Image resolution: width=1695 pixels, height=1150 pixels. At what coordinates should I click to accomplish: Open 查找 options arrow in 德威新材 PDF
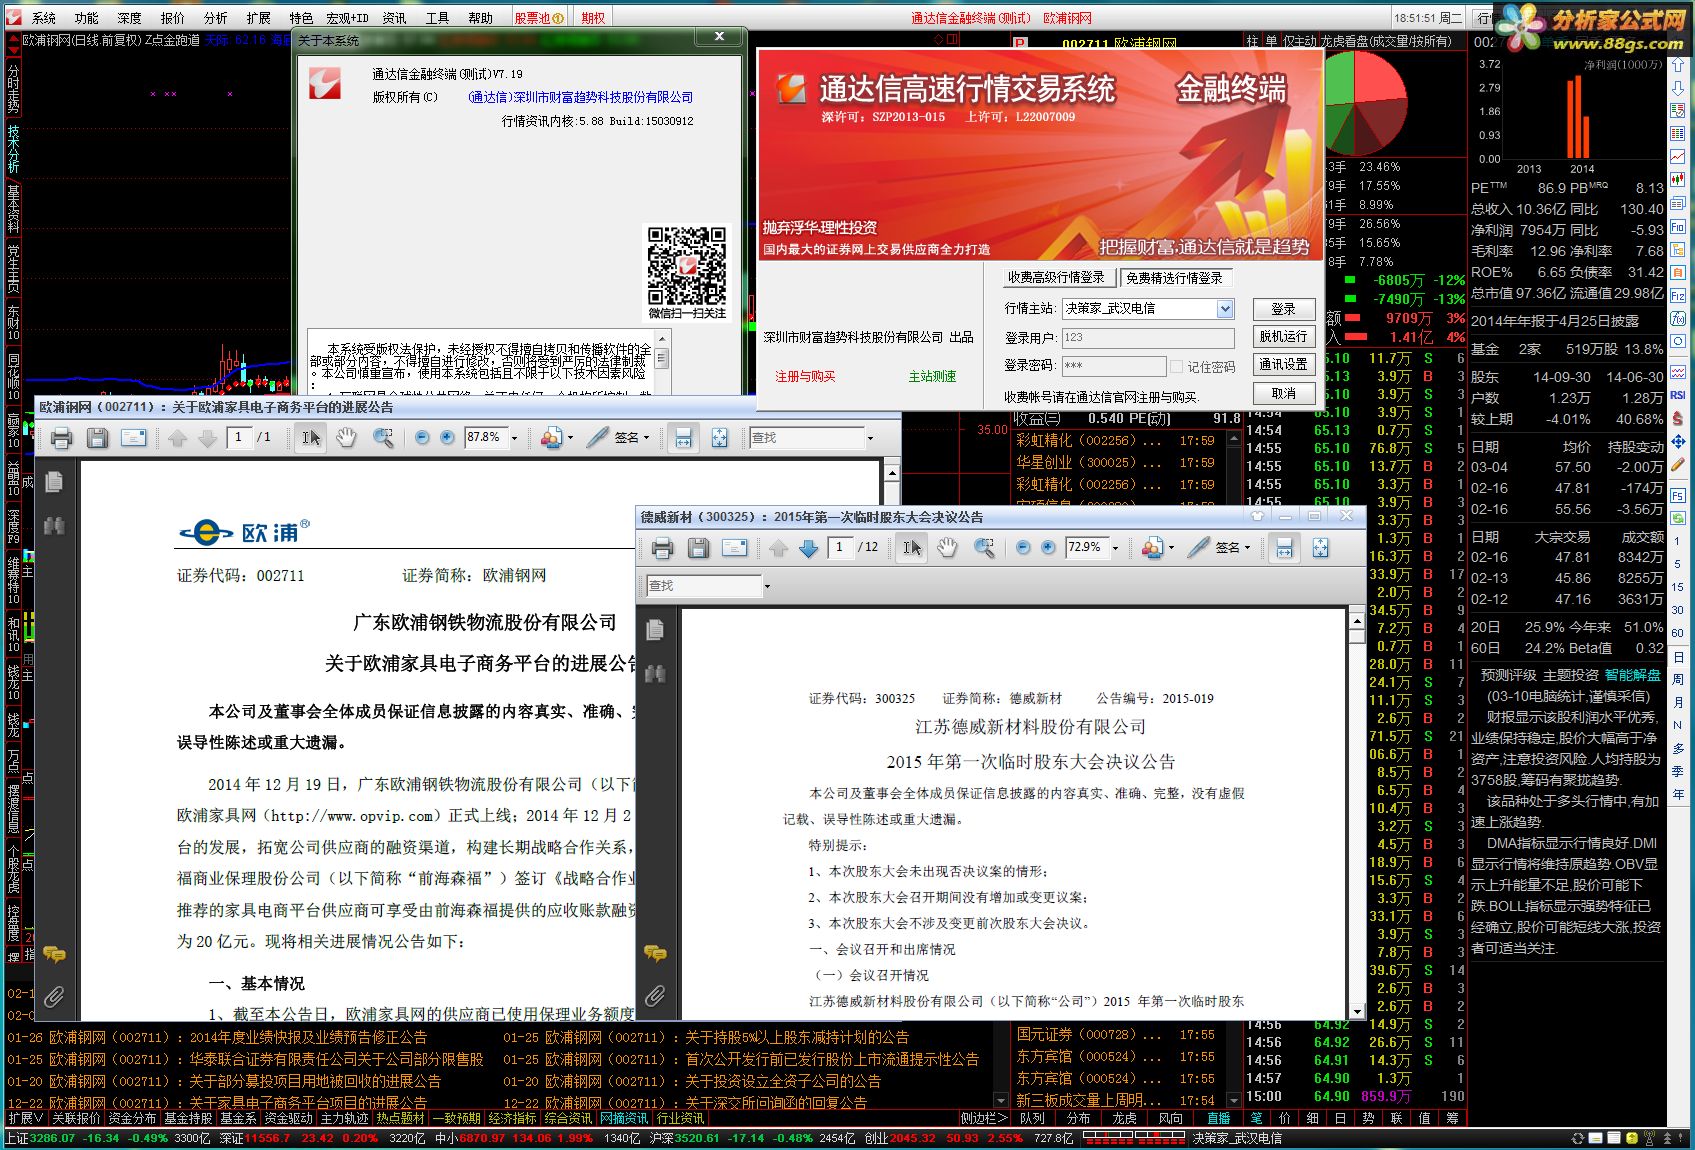767,586
